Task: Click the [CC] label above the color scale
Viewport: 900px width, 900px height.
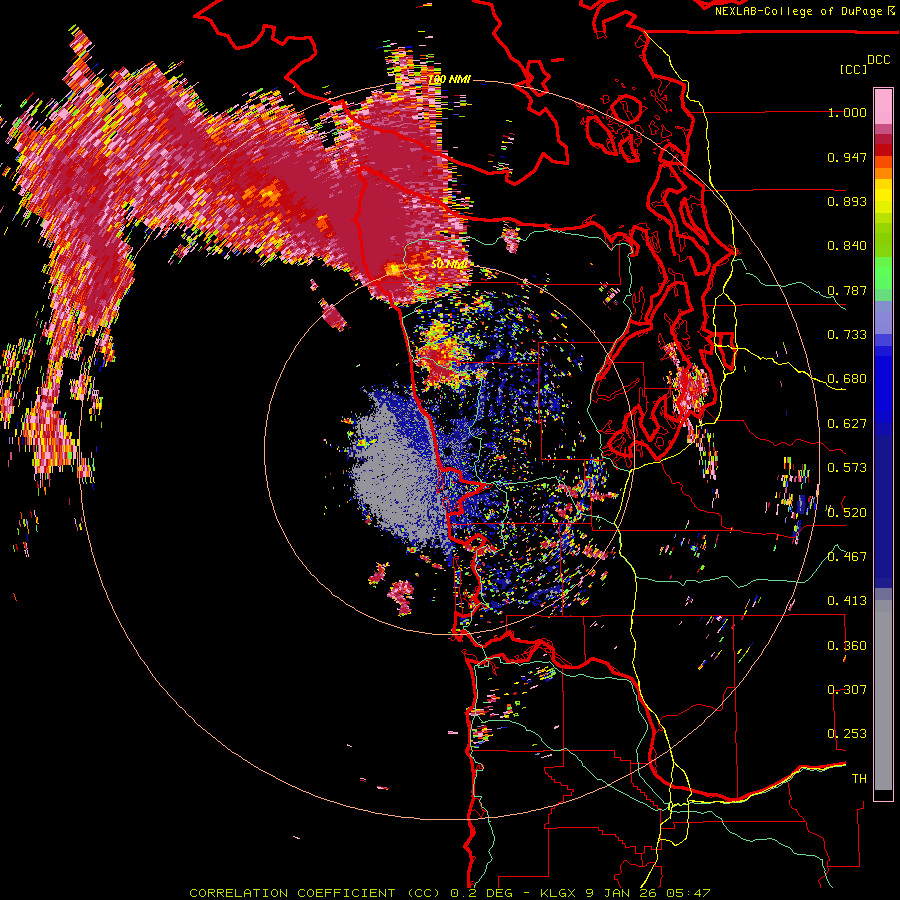Action: (853, 69)
